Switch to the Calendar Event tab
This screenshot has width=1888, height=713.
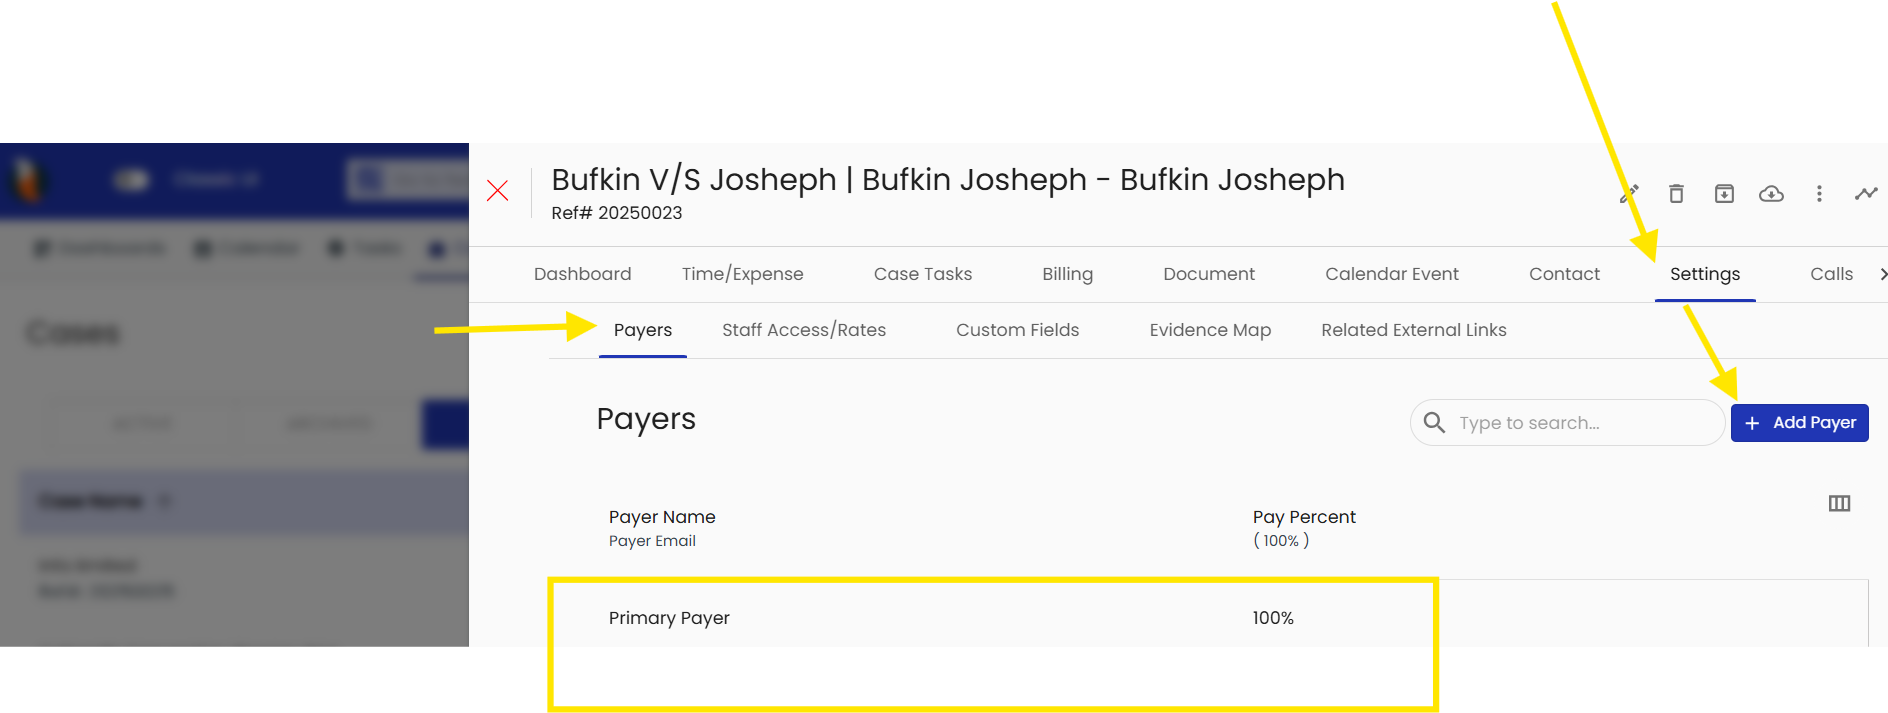(x=1391, y=274)
